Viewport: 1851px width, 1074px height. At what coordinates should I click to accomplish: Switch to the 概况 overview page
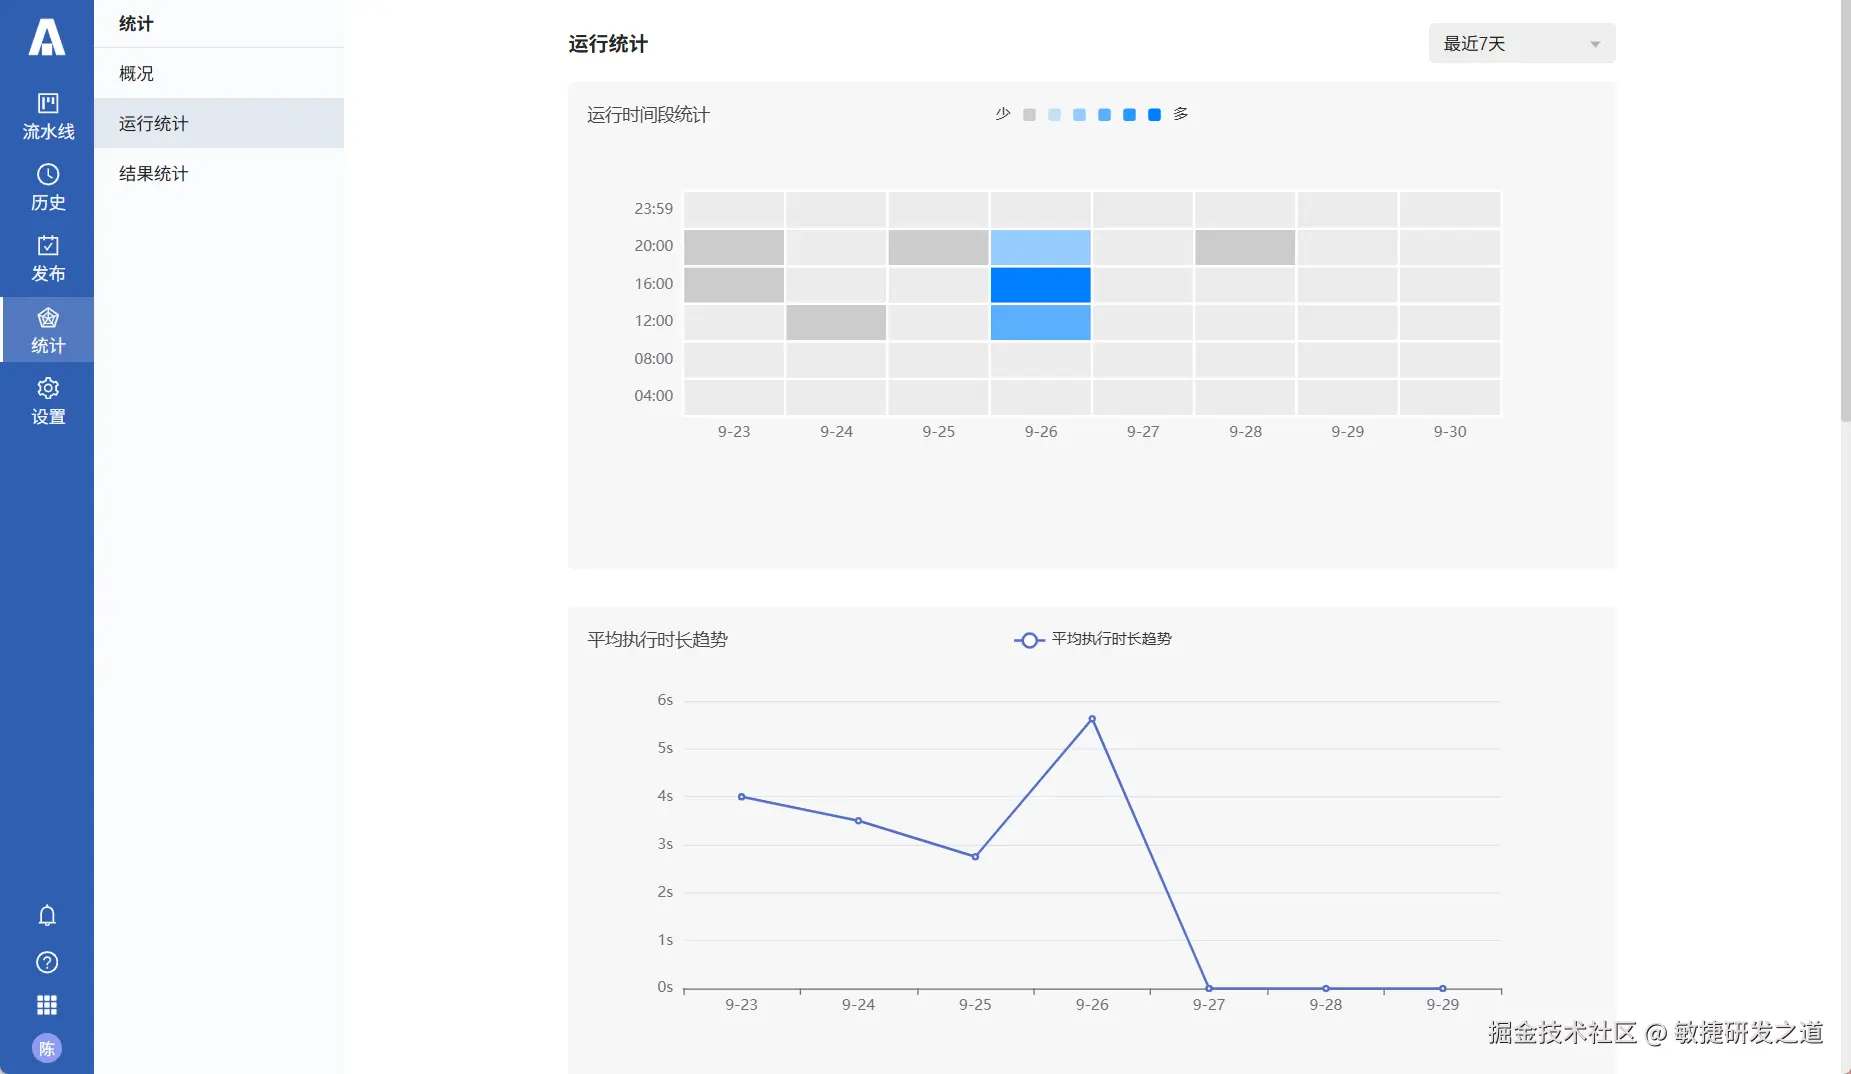(x=219, y=73)
